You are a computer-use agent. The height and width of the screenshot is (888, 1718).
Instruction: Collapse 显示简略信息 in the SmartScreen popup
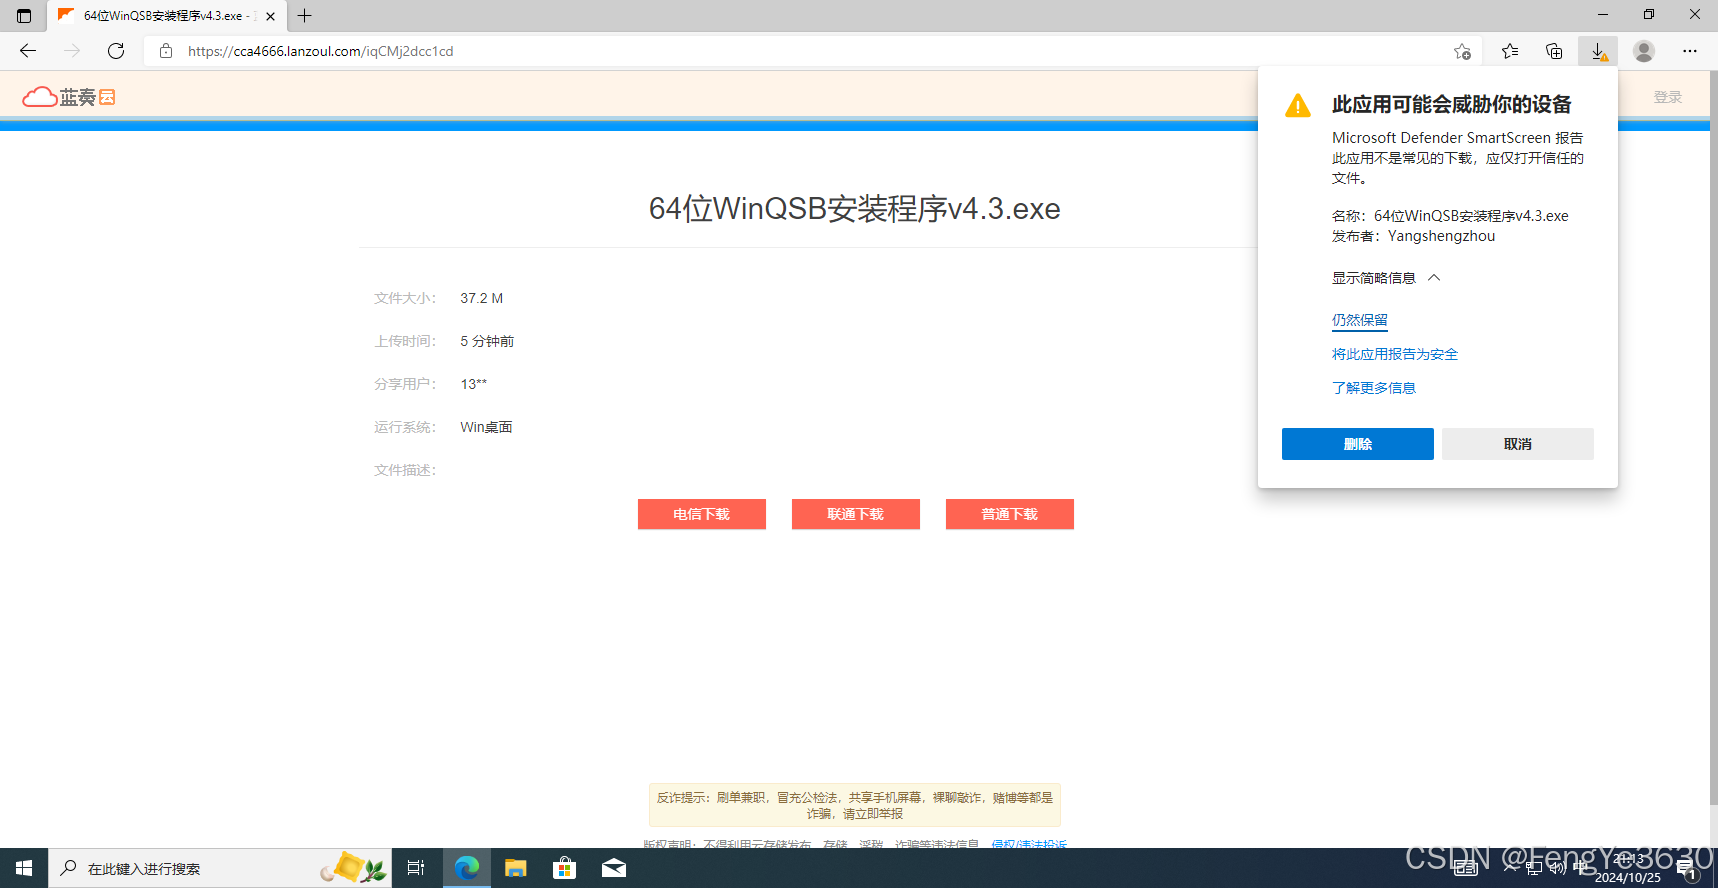(1386, 278)
